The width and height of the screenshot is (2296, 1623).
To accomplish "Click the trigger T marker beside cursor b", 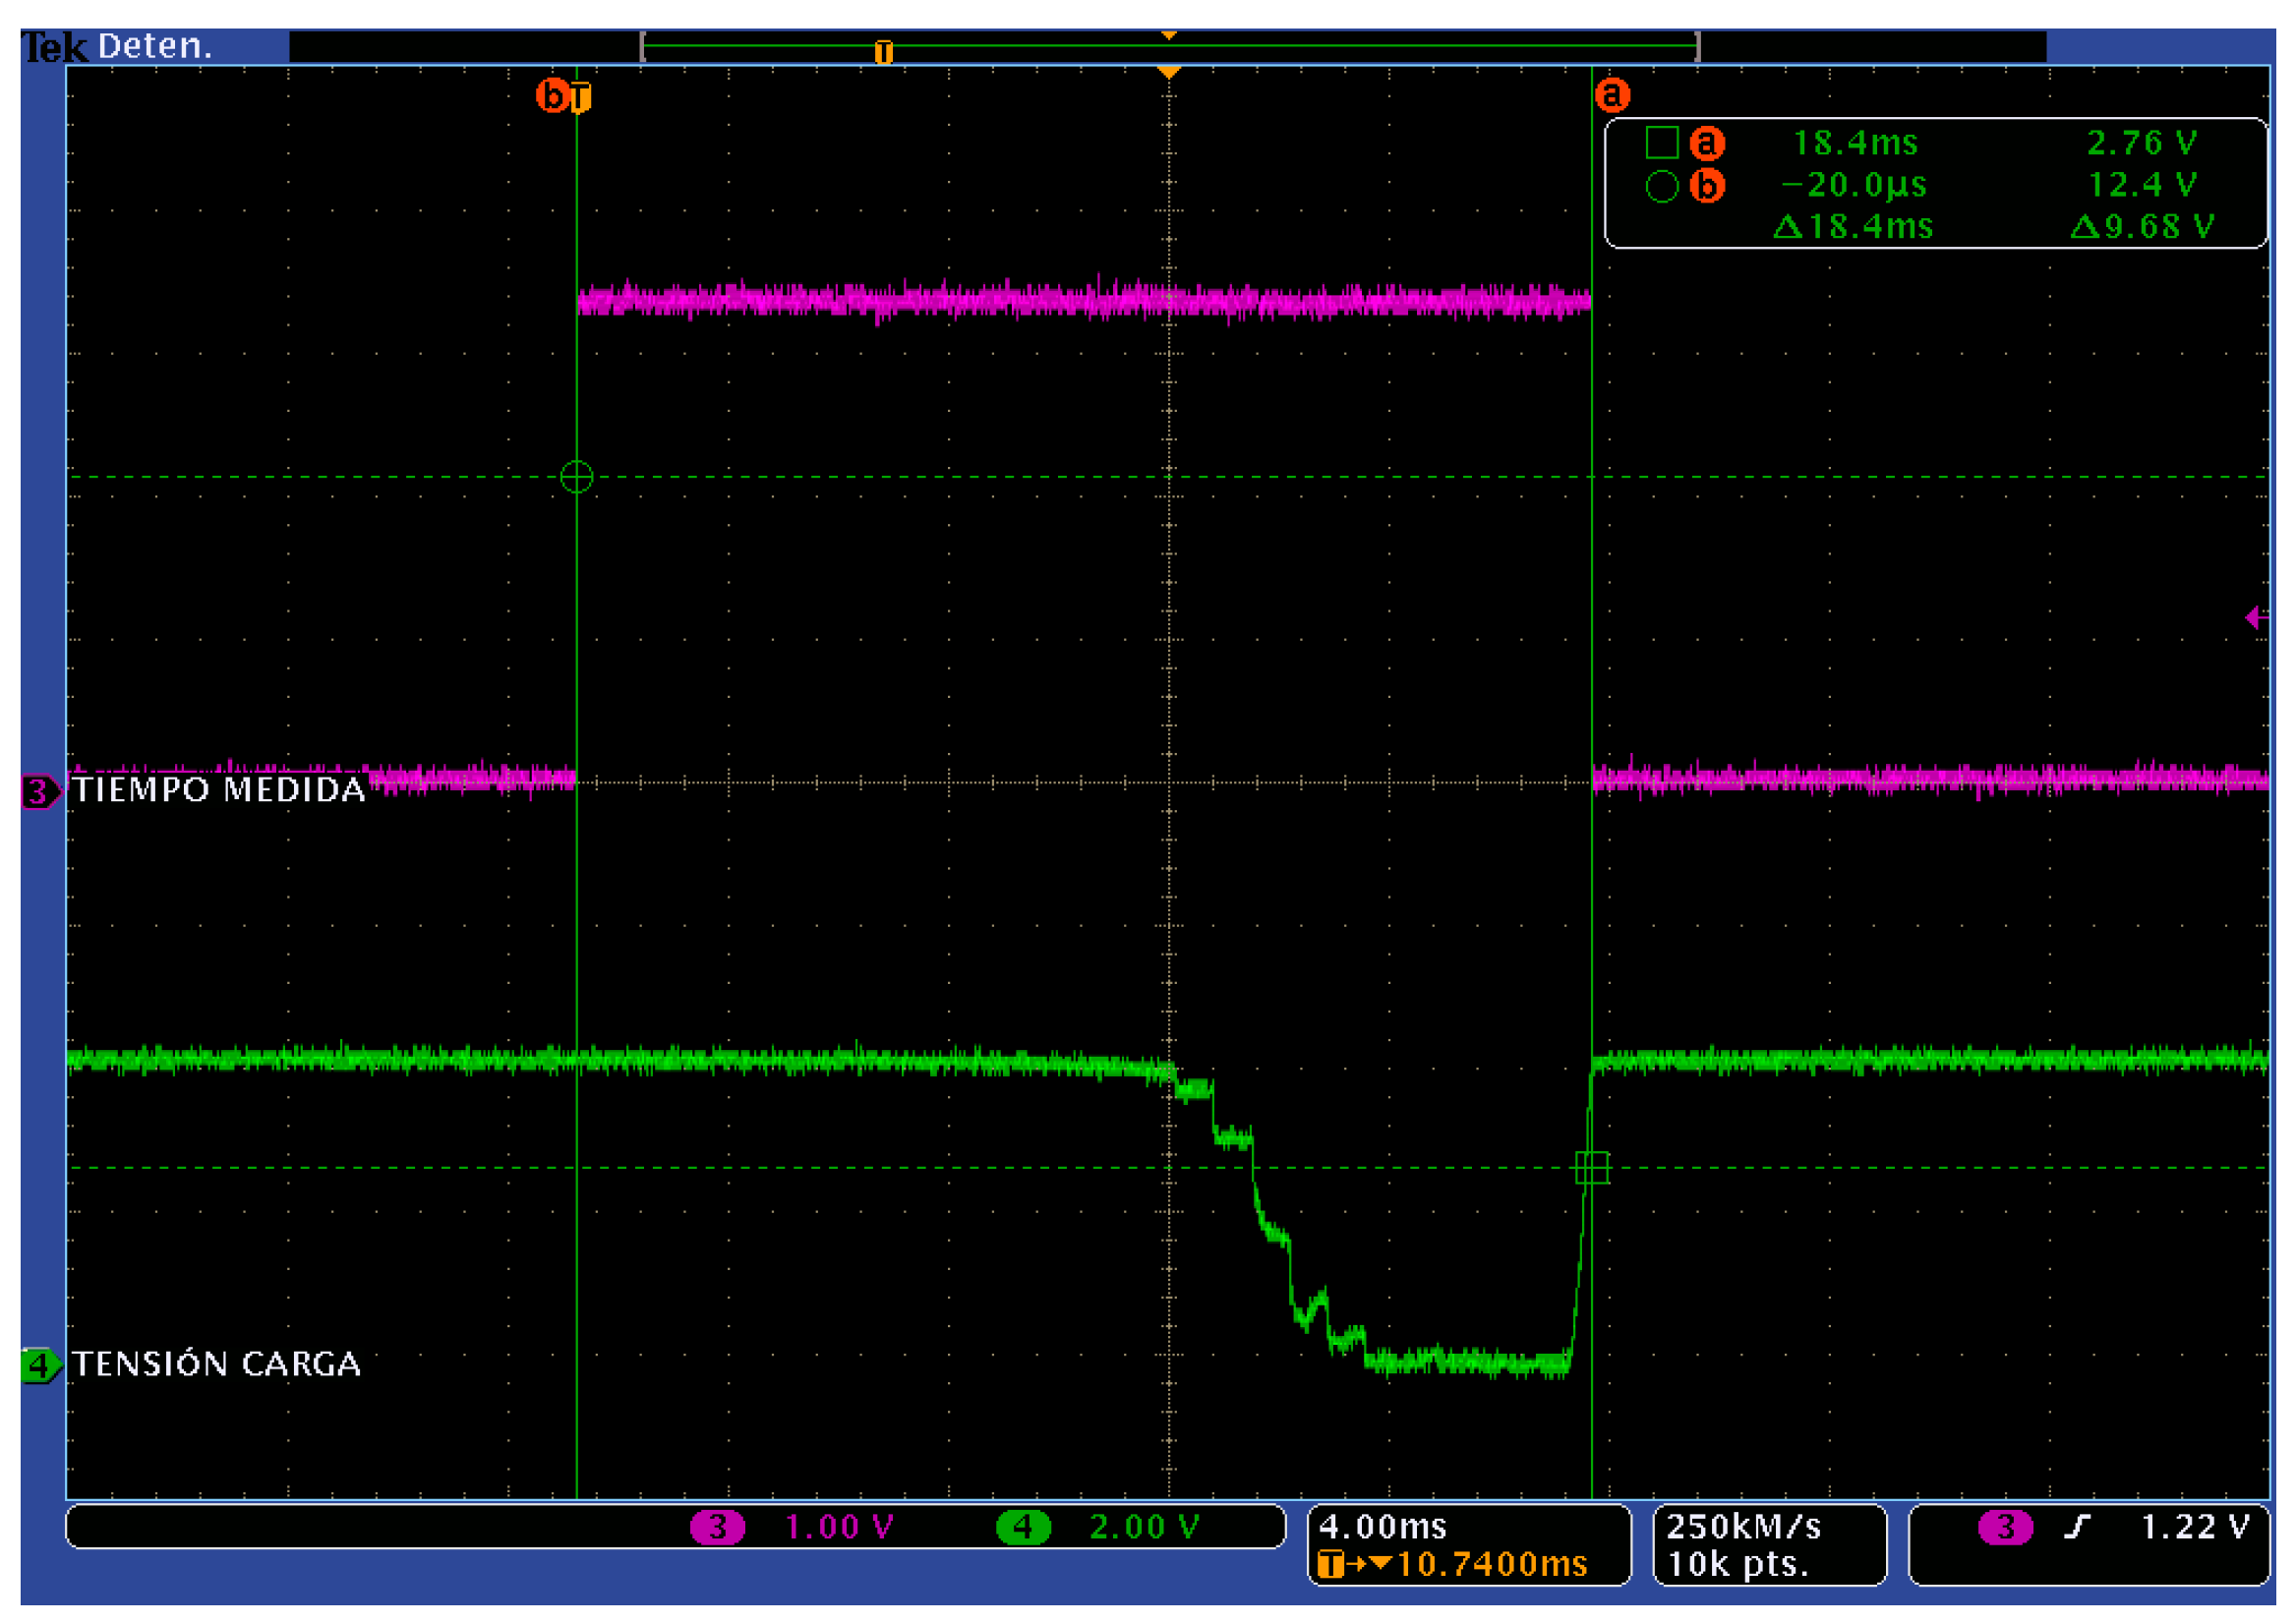I will point(580,98).
